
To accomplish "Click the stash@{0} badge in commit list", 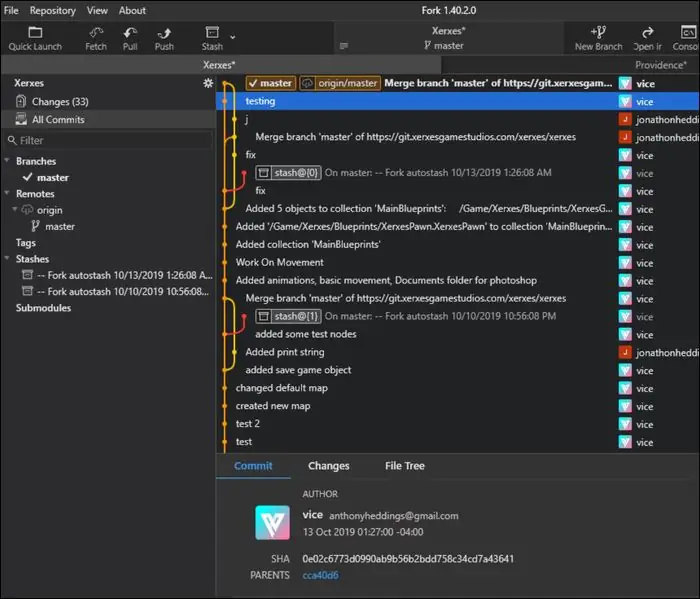I will click(288, 173).
